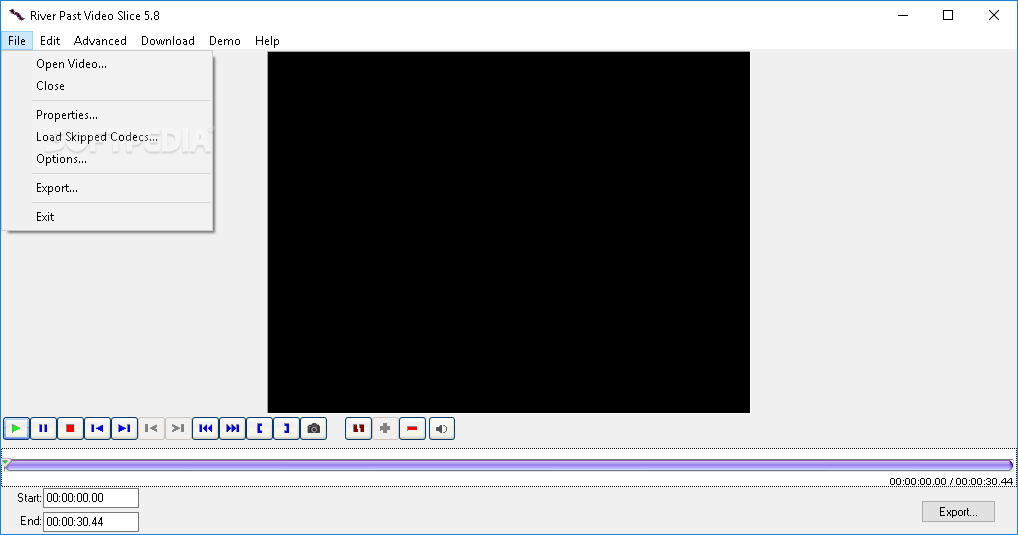The image size is (1018, 535).
Task: Click the grayed-out next keyframe icon
Action: tap(178, 429)
